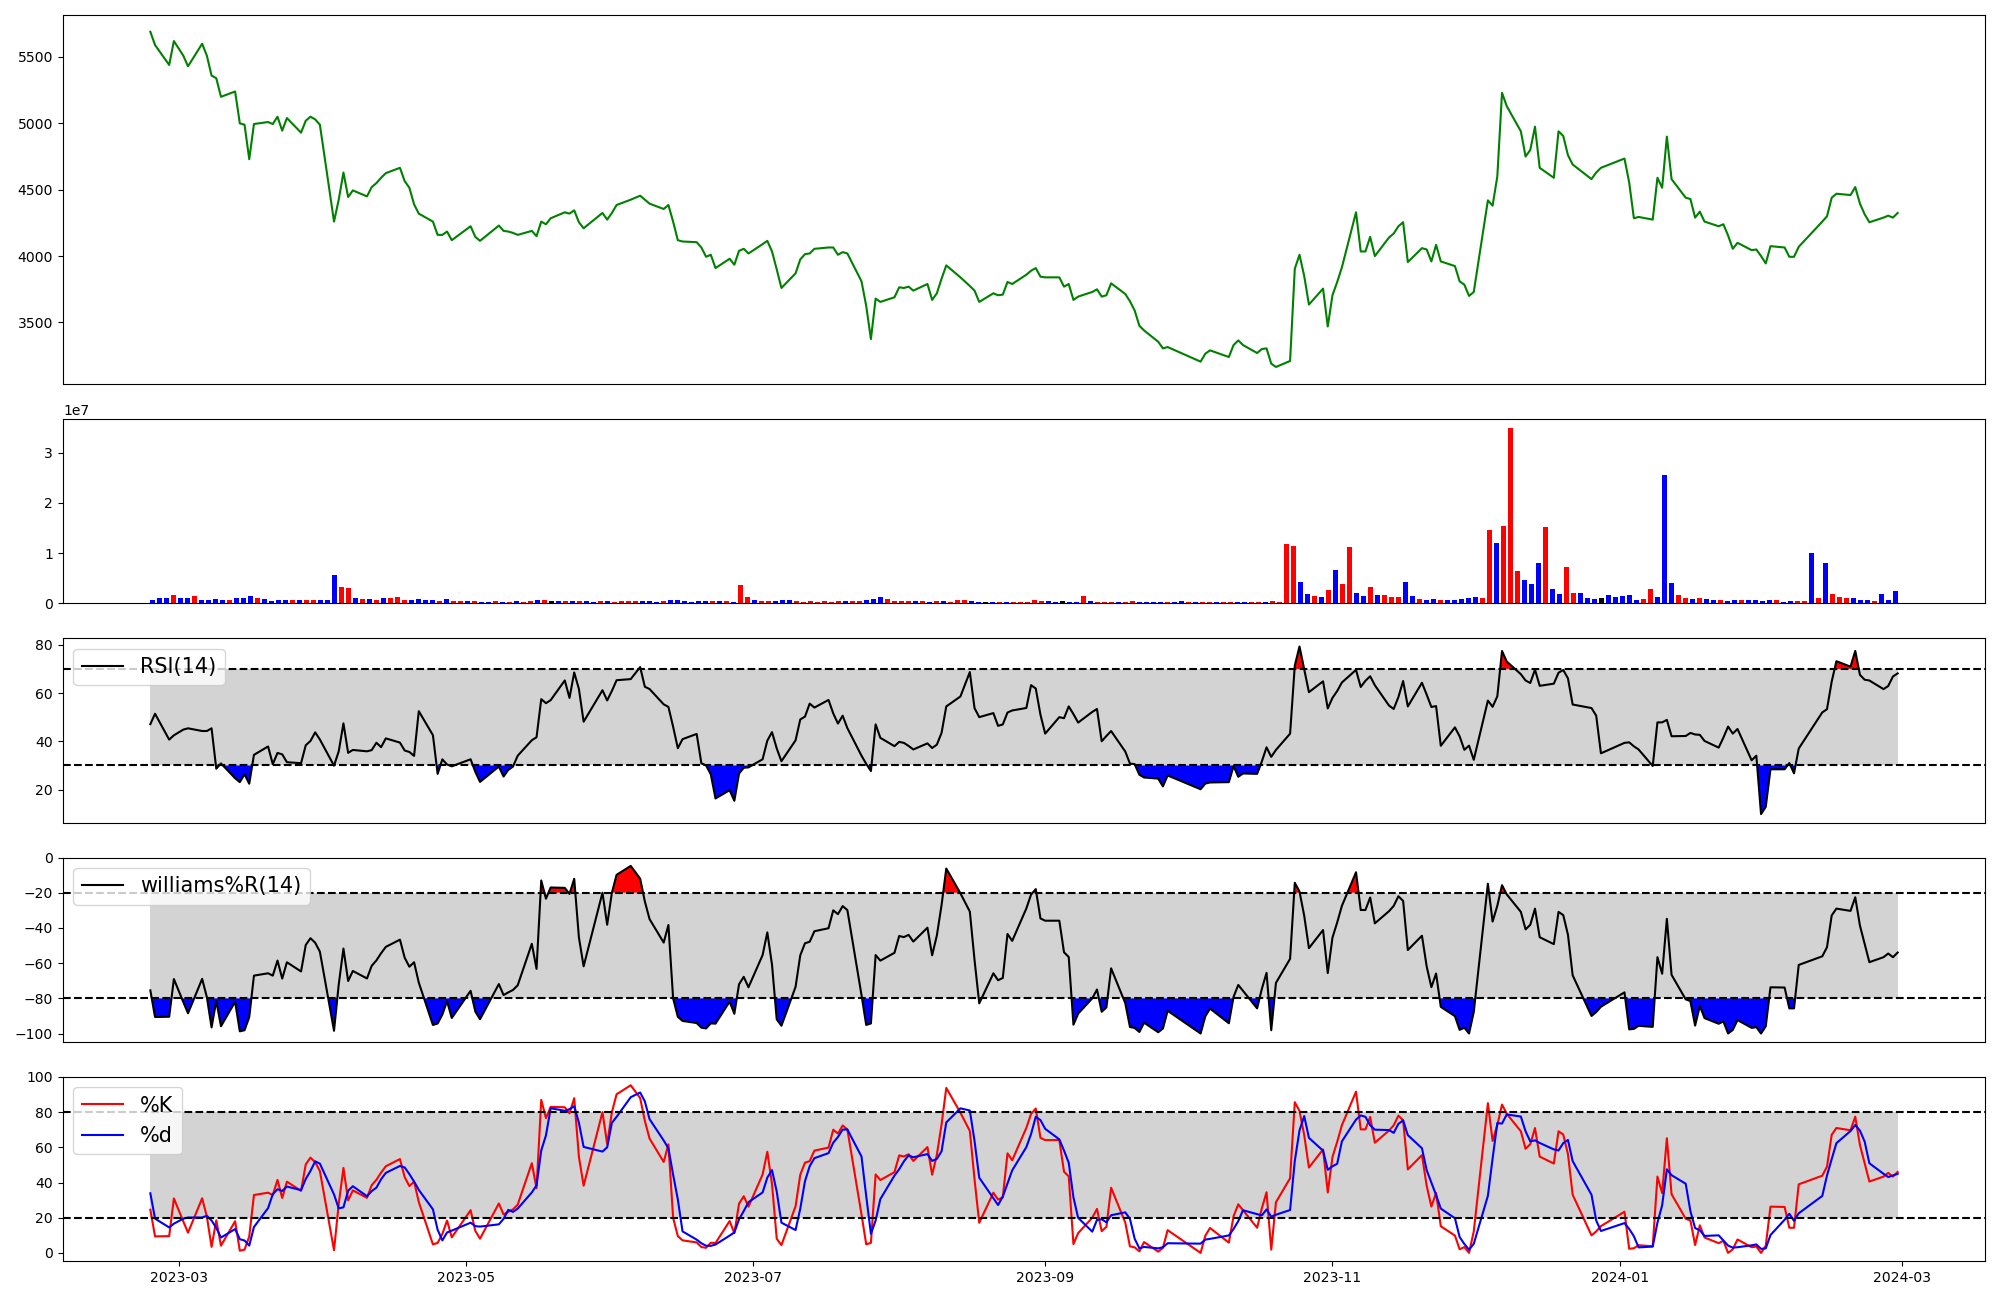Click the 5000 price axis tick label
The height and width of the screenshot is (1300, 2000).
pyautogui.click(x=35, y=124)
